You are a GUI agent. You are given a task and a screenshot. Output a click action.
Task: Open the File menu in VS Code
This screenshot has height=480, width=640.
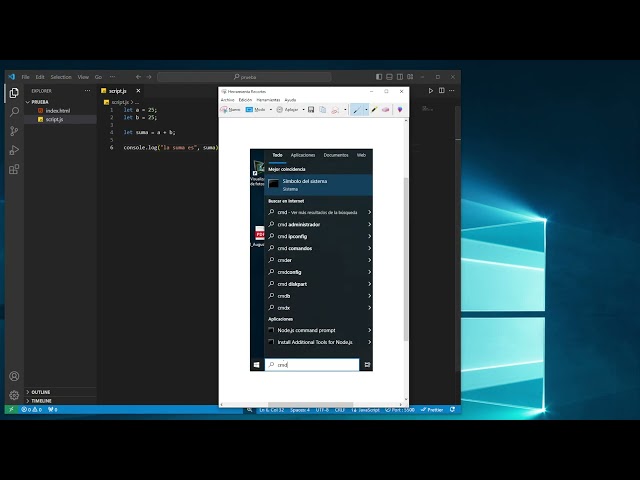tap(25, 77)
